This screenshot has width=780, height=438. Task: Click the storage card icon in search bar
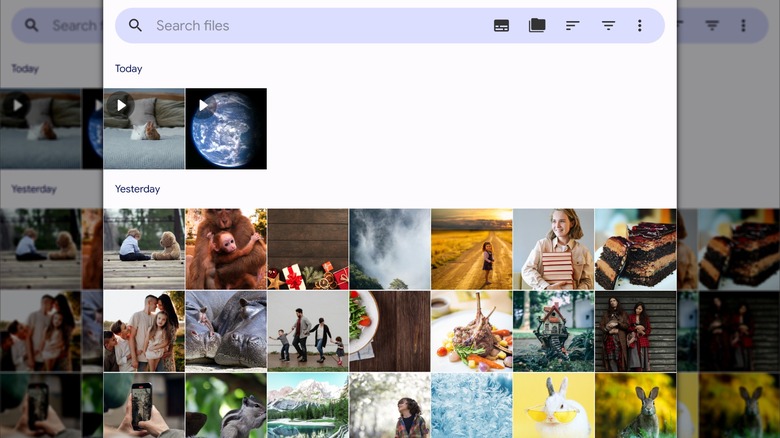pos(502,26)
